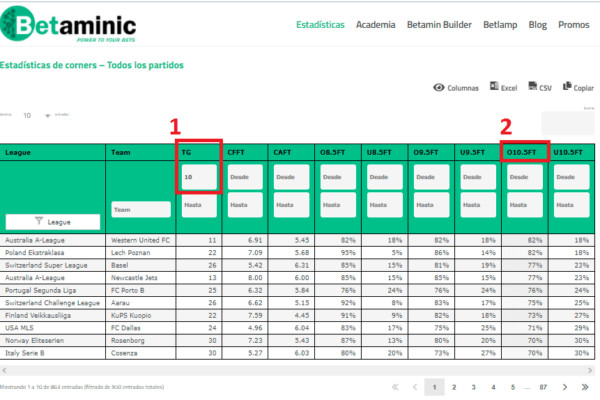Export the table with the Excel icon
Image resolution: width=600 pixels, height=400 pixels.
point(494,86)
